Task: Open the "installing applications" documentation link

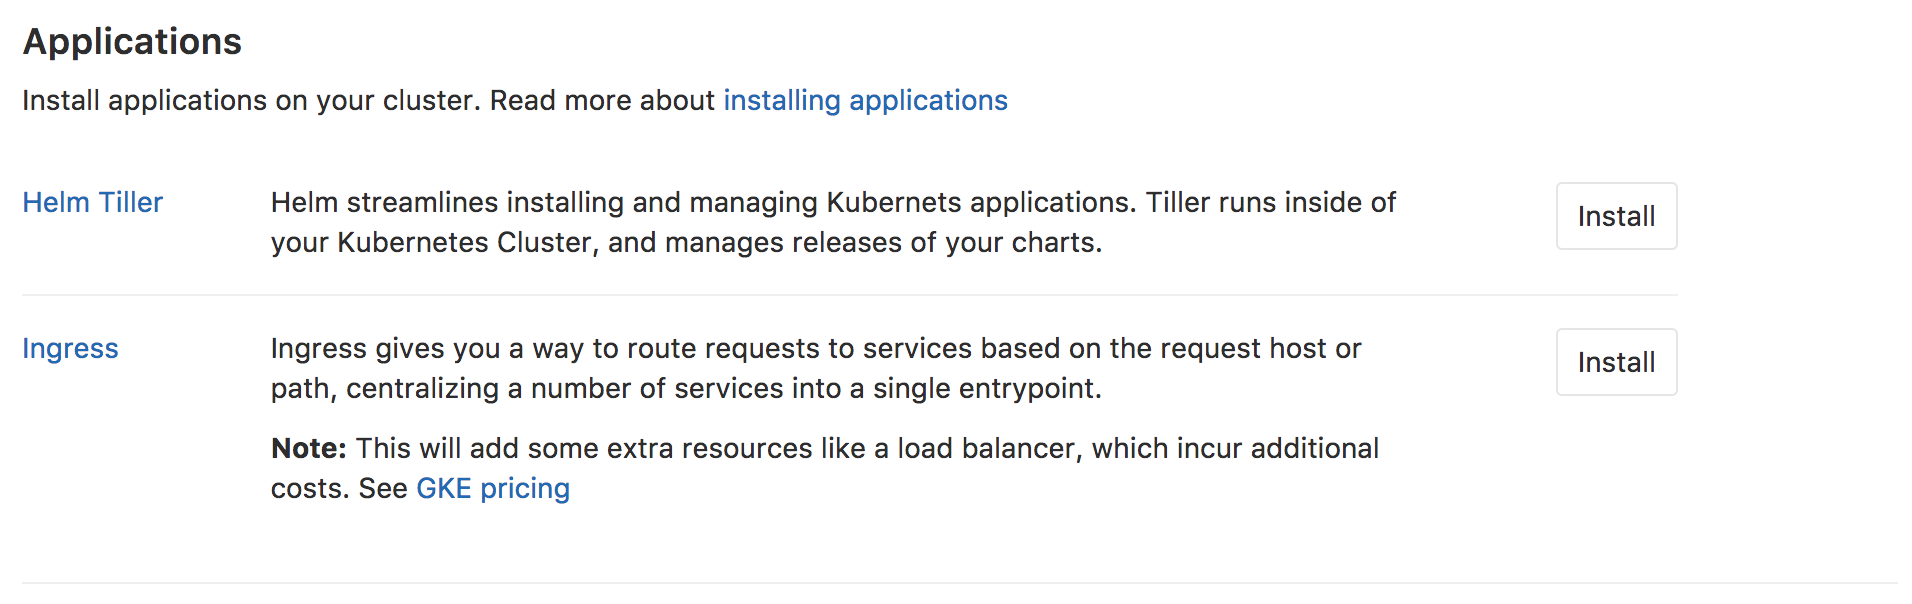Action: (865, 101)
